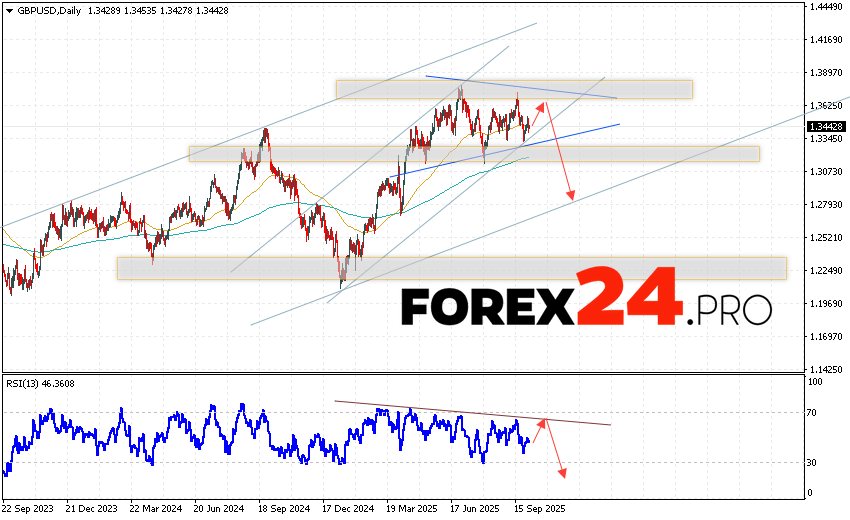The width and height of the screenshot is (850, 520).
Task: Select the brown descending RSI trendline
Action: 470,413
